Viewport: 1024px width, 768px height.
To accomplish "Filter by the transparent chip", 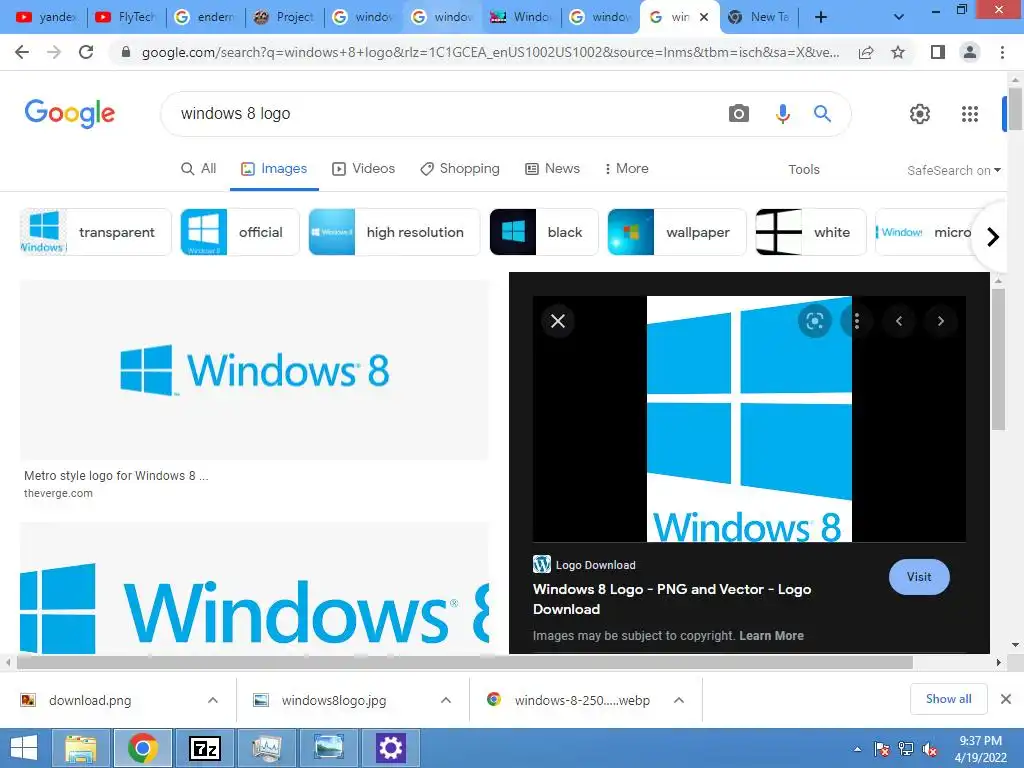I will 95,232.
